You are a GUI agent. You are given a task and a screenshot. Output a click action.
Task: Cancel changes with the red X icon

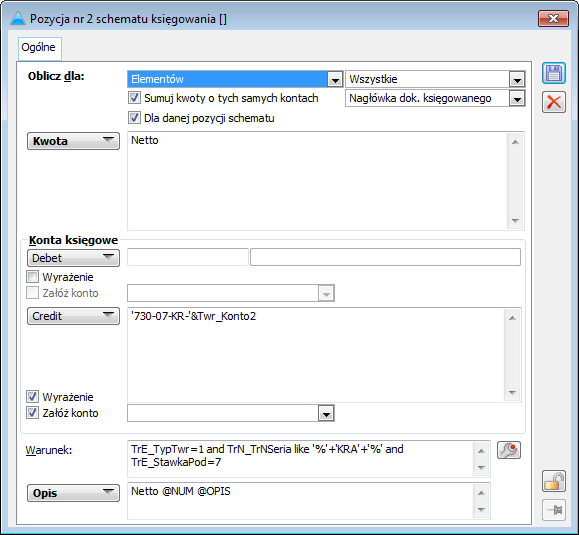coord(554,102)
